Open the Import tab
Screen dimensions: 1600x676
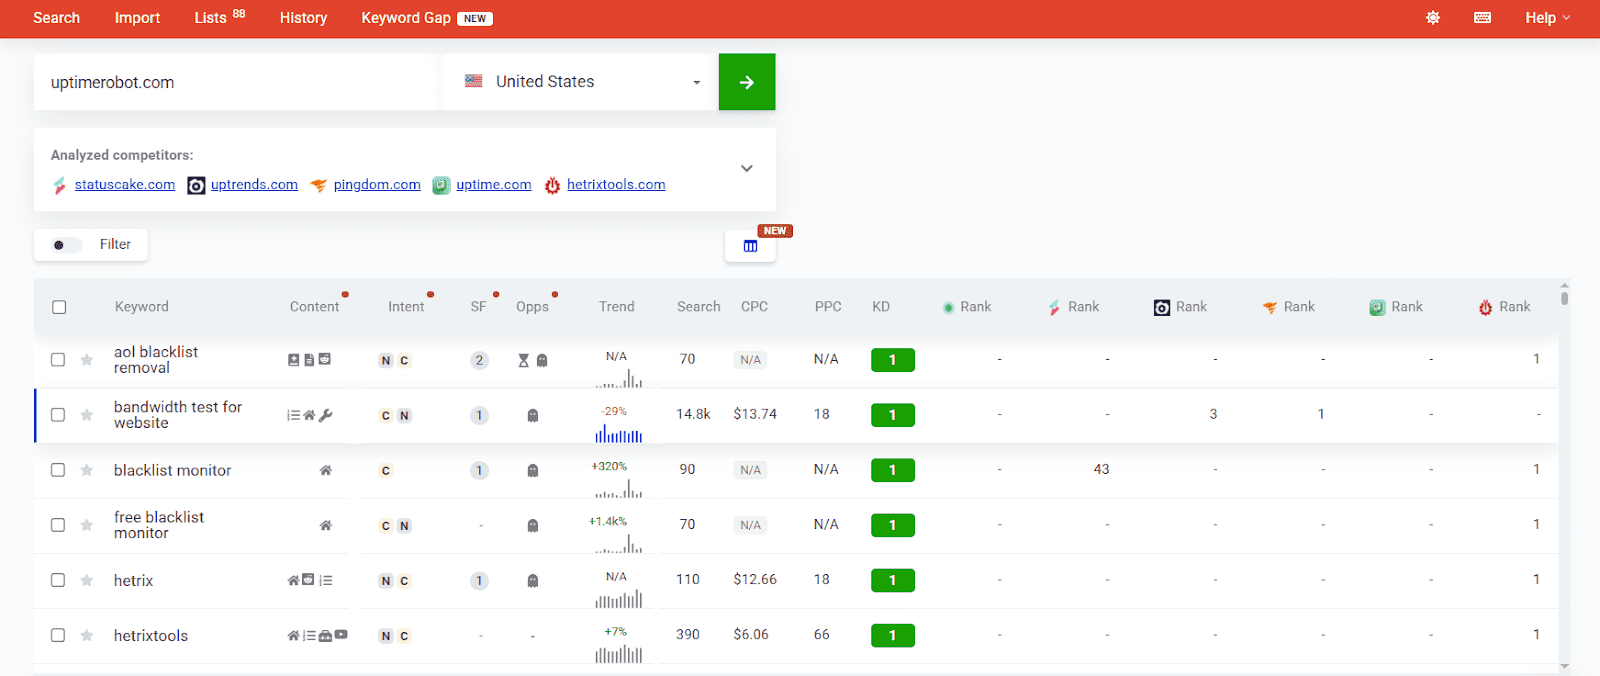[x=137, y=18]
